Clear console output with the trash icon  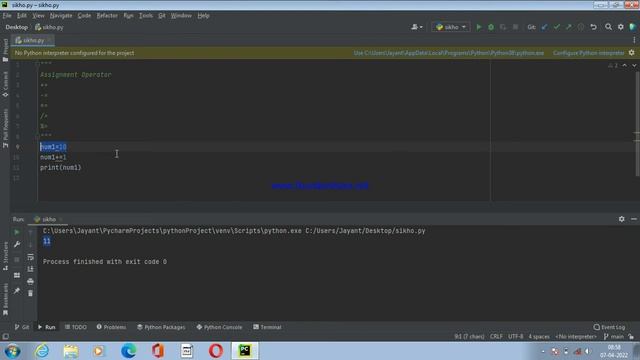(x=30, y=293)
